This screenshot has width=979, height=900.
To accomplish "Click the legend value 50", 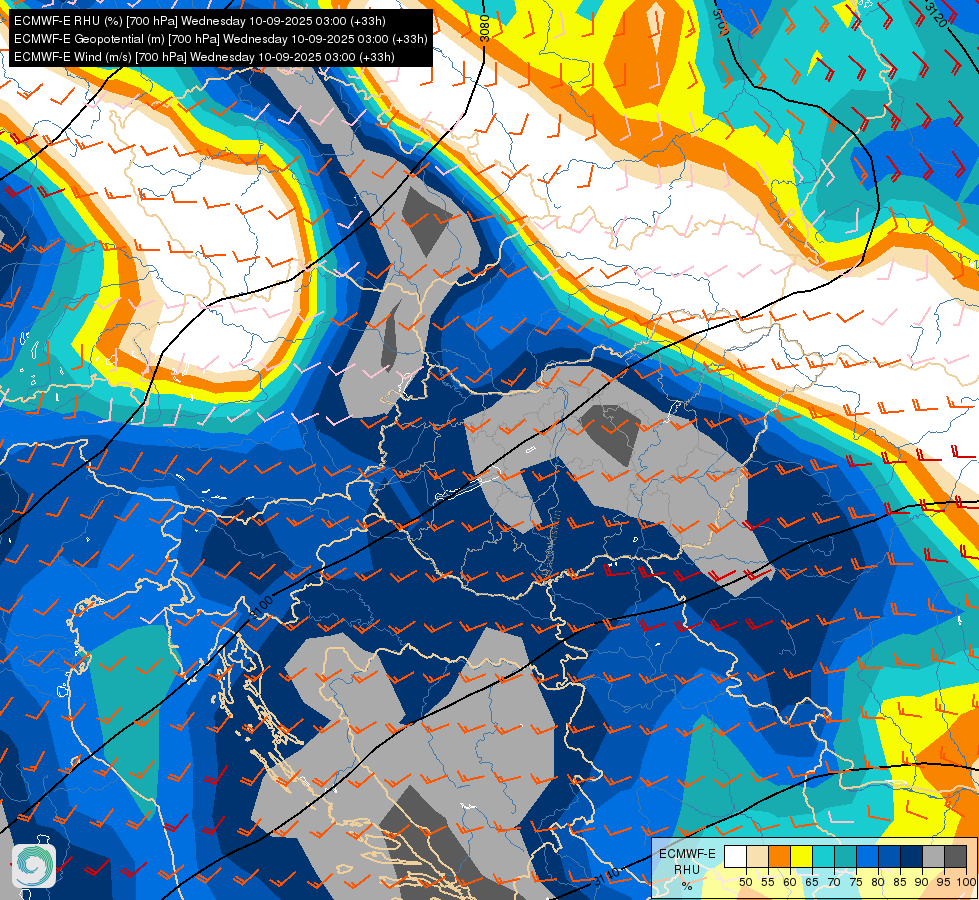I will click(745, 882).
